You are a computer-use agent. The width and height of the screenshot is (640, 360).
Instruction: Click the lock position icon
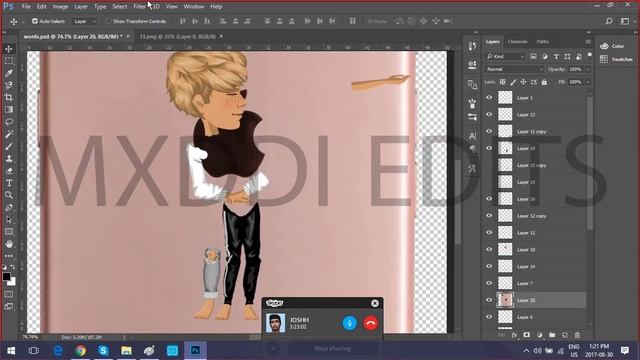[523, 82]
